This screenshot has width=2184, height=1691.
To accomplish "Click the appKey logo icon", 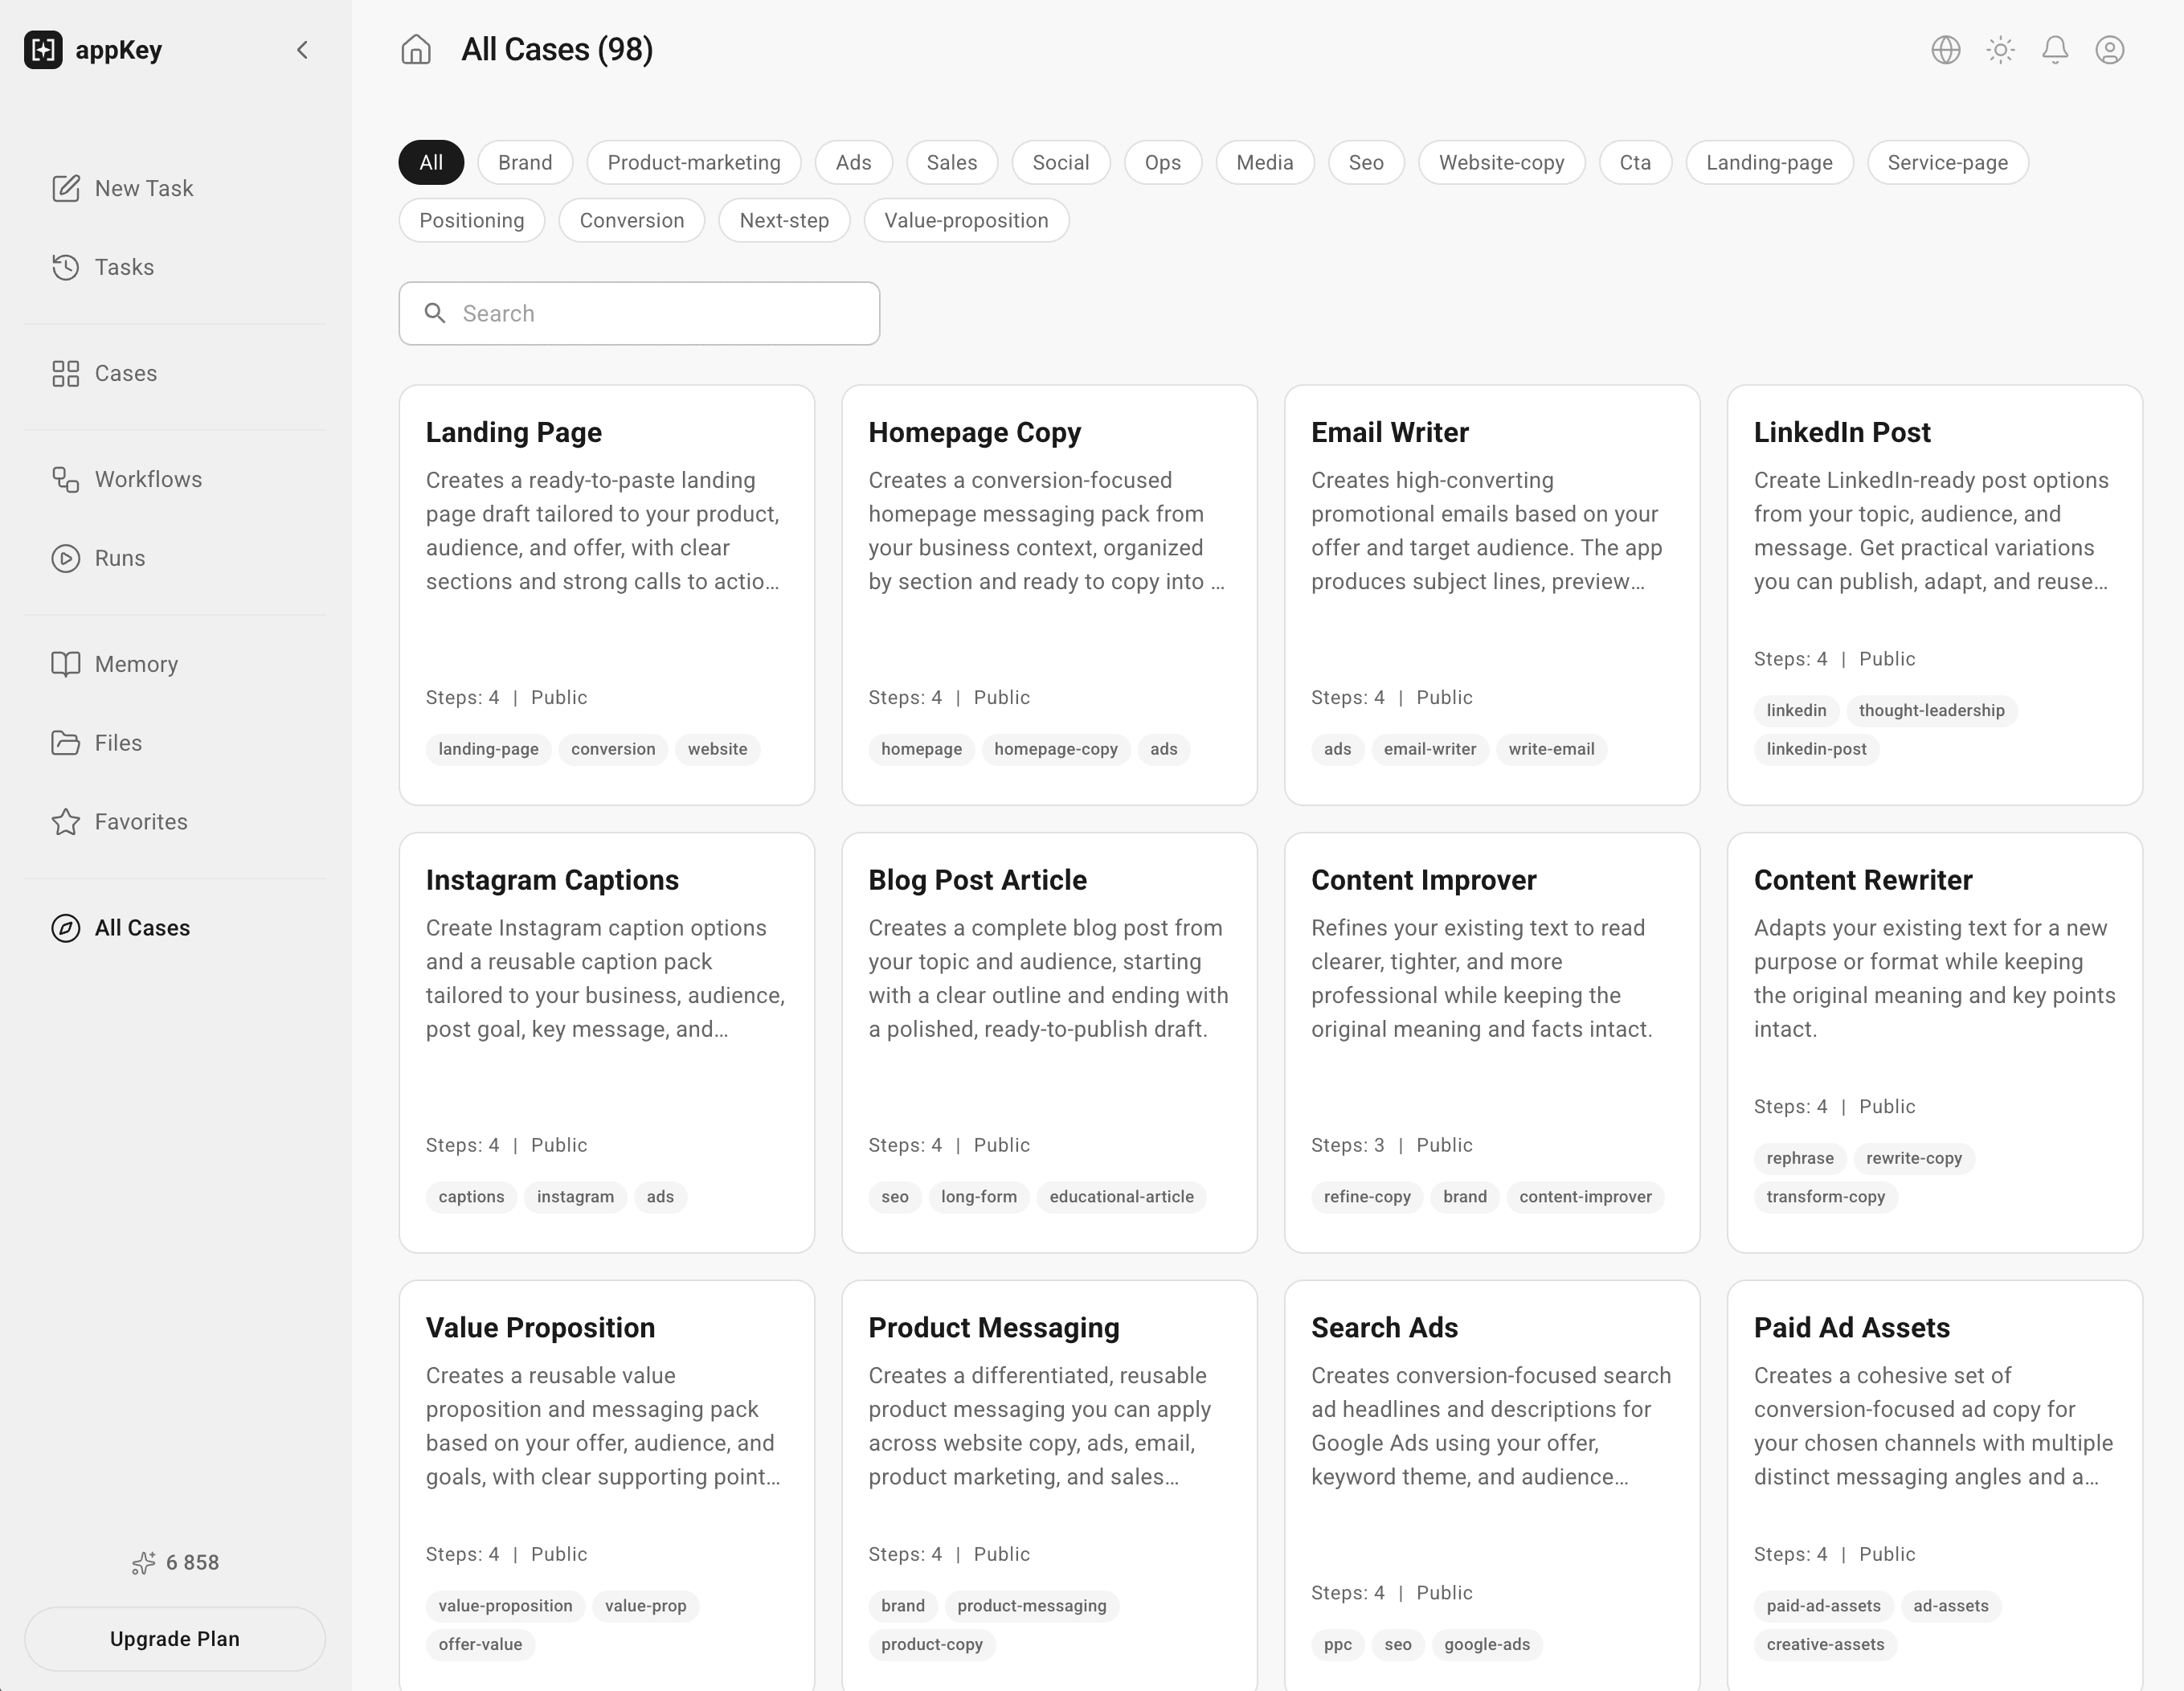I will click(43, 50).
